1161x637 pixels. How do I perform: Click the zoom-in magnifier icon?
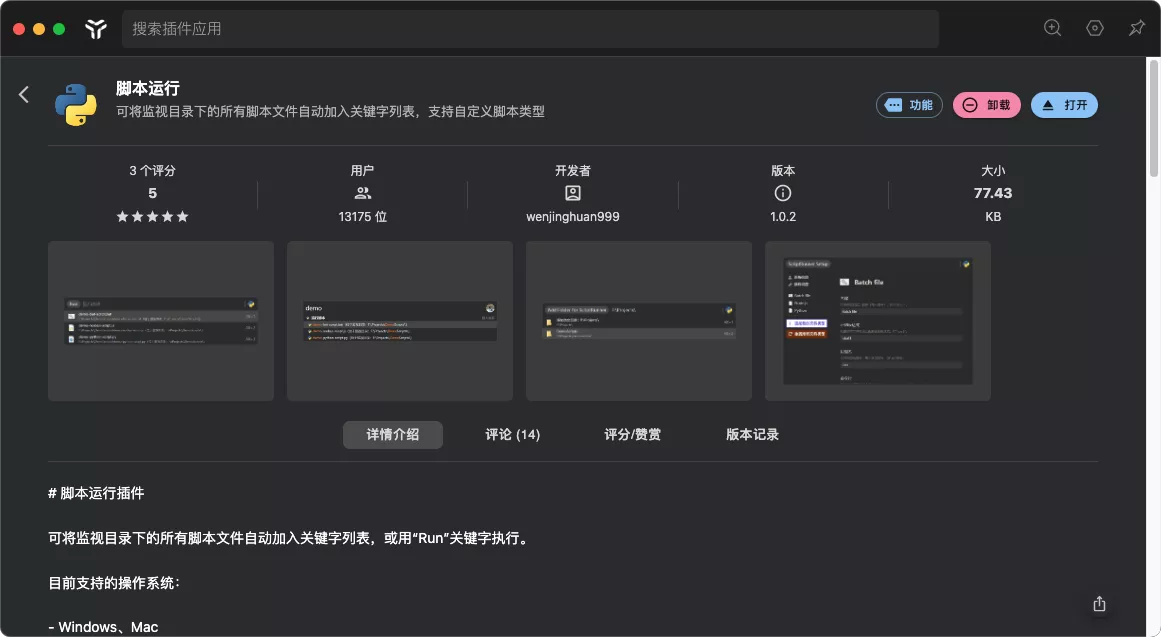pyautogui.click(x=1052, y=28)
